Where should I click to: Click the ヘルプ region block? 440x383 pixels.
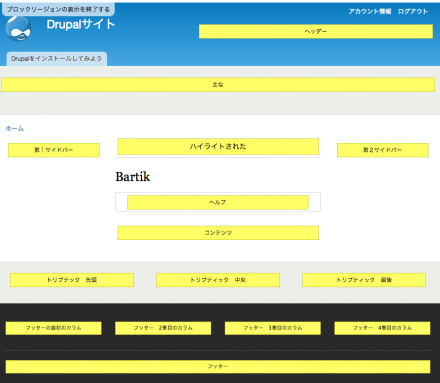click(x=218, y=202)
